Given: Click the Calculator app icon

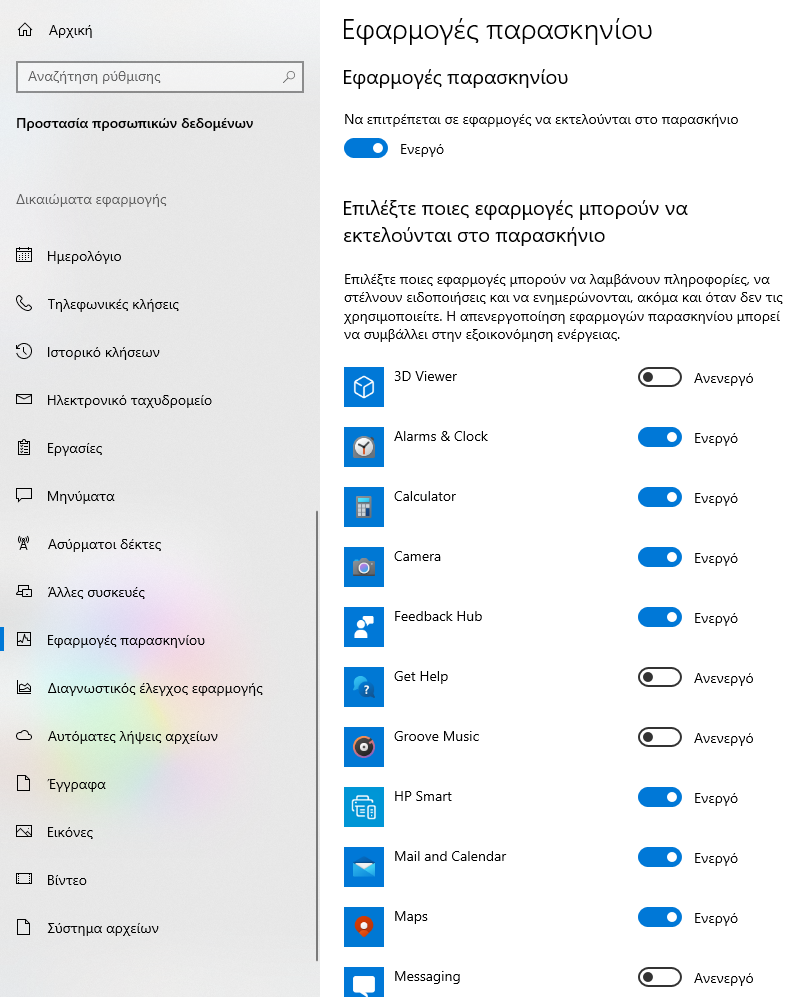Looking at the screenshot, I should coord(364,507).
